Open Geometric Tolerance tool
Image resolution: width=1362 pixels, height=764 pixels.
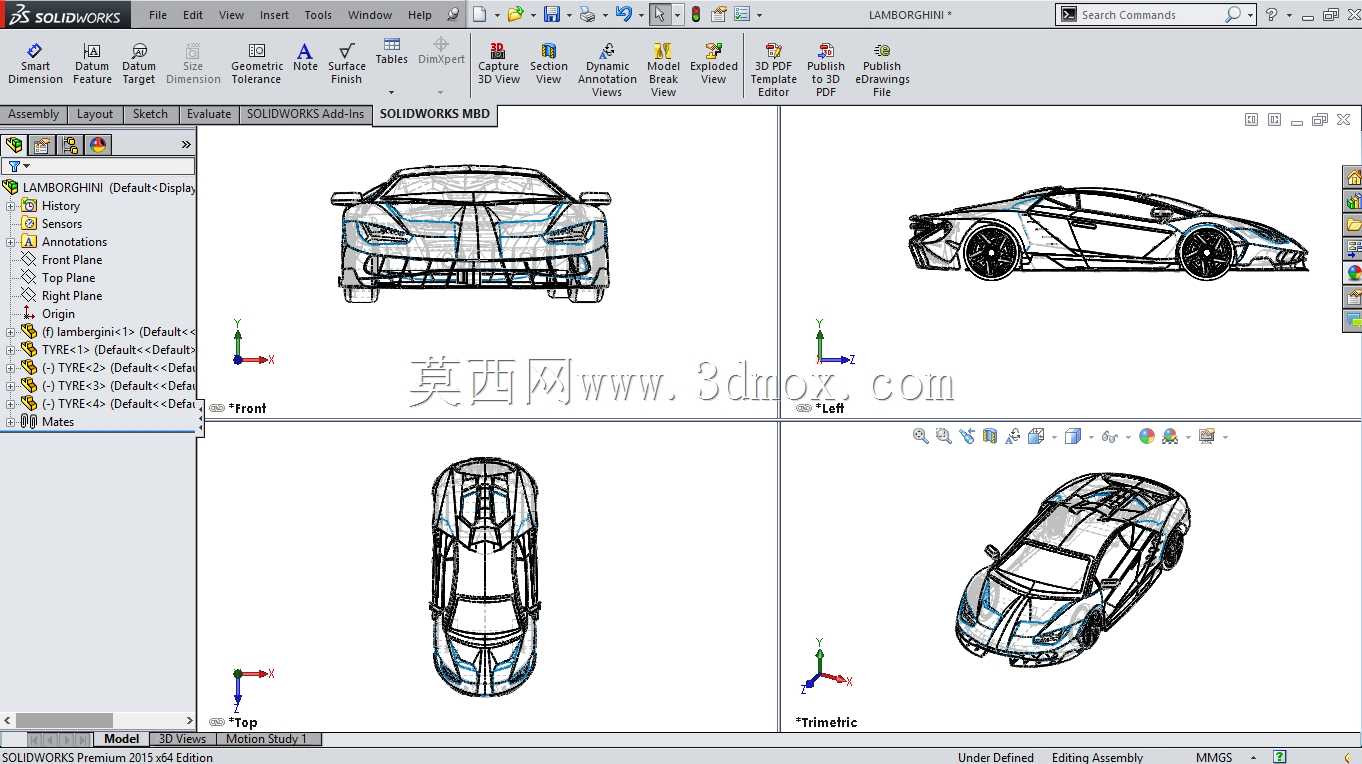pyautogui.click(x=257, y=64)
